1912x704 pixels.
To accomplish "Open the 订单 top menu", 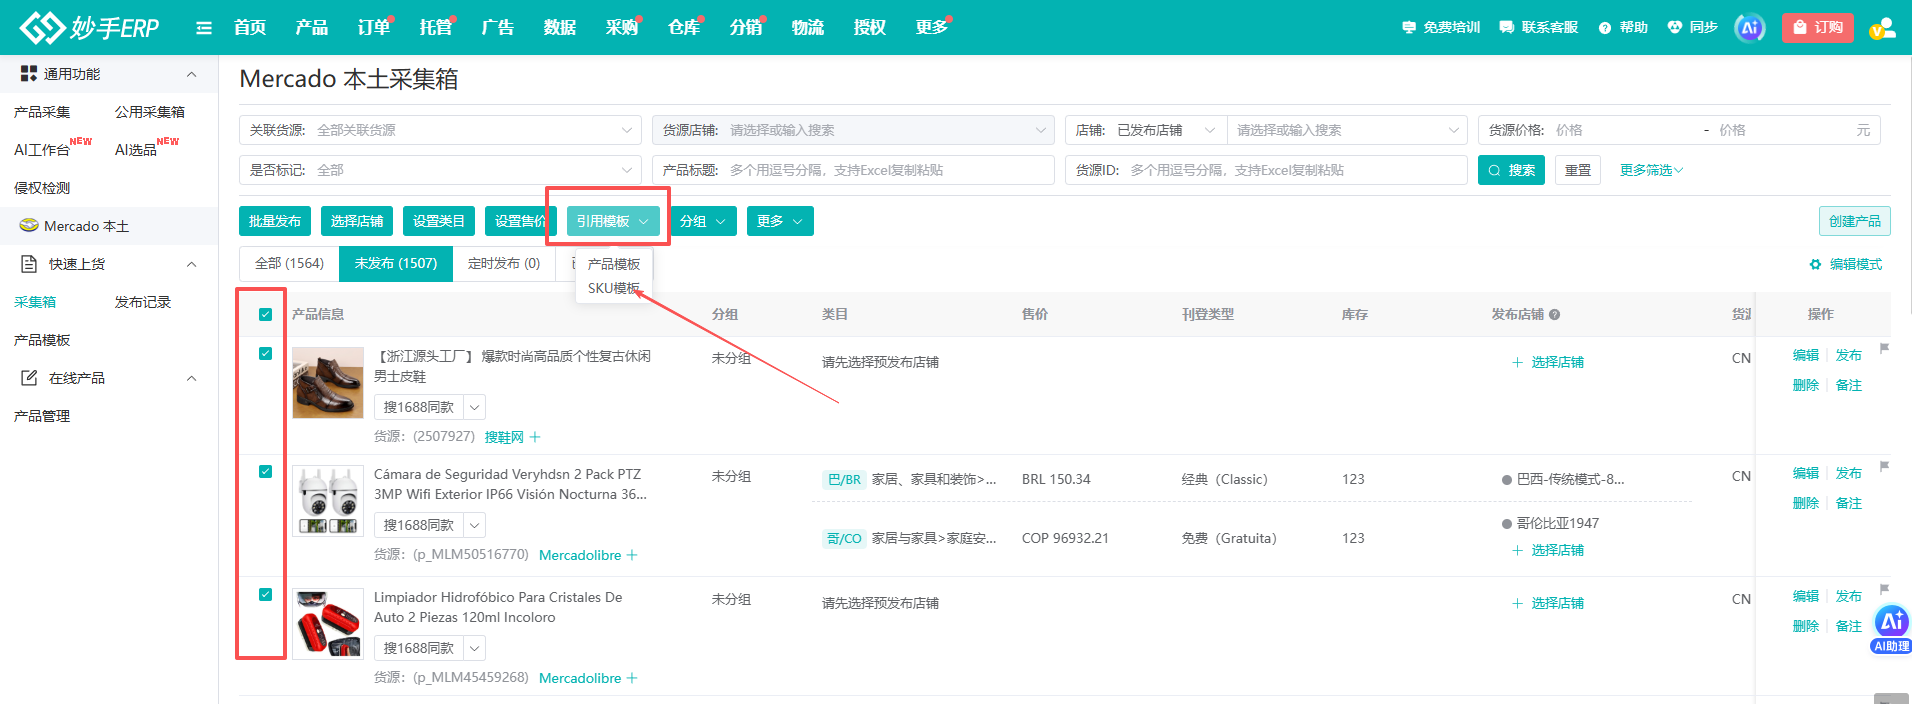I will [x=374, y=28].
